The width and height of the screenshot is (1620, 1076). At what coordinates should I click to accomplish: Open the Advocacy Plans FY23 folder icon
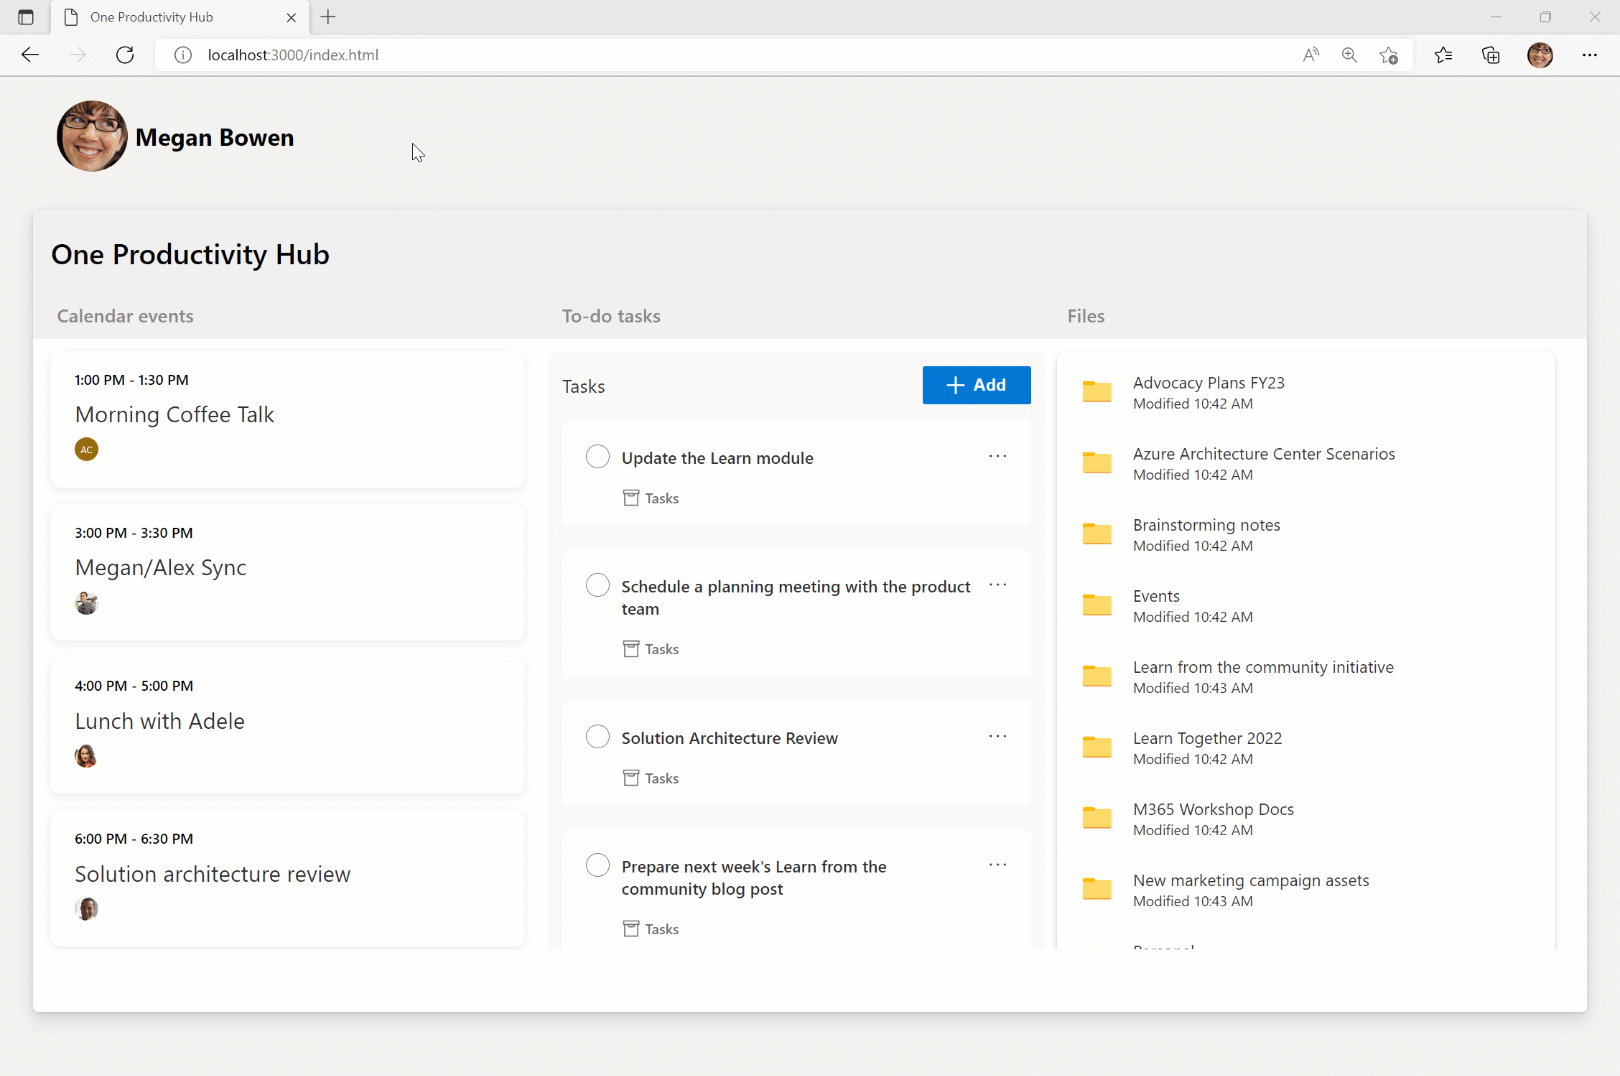click(1097, 391)
